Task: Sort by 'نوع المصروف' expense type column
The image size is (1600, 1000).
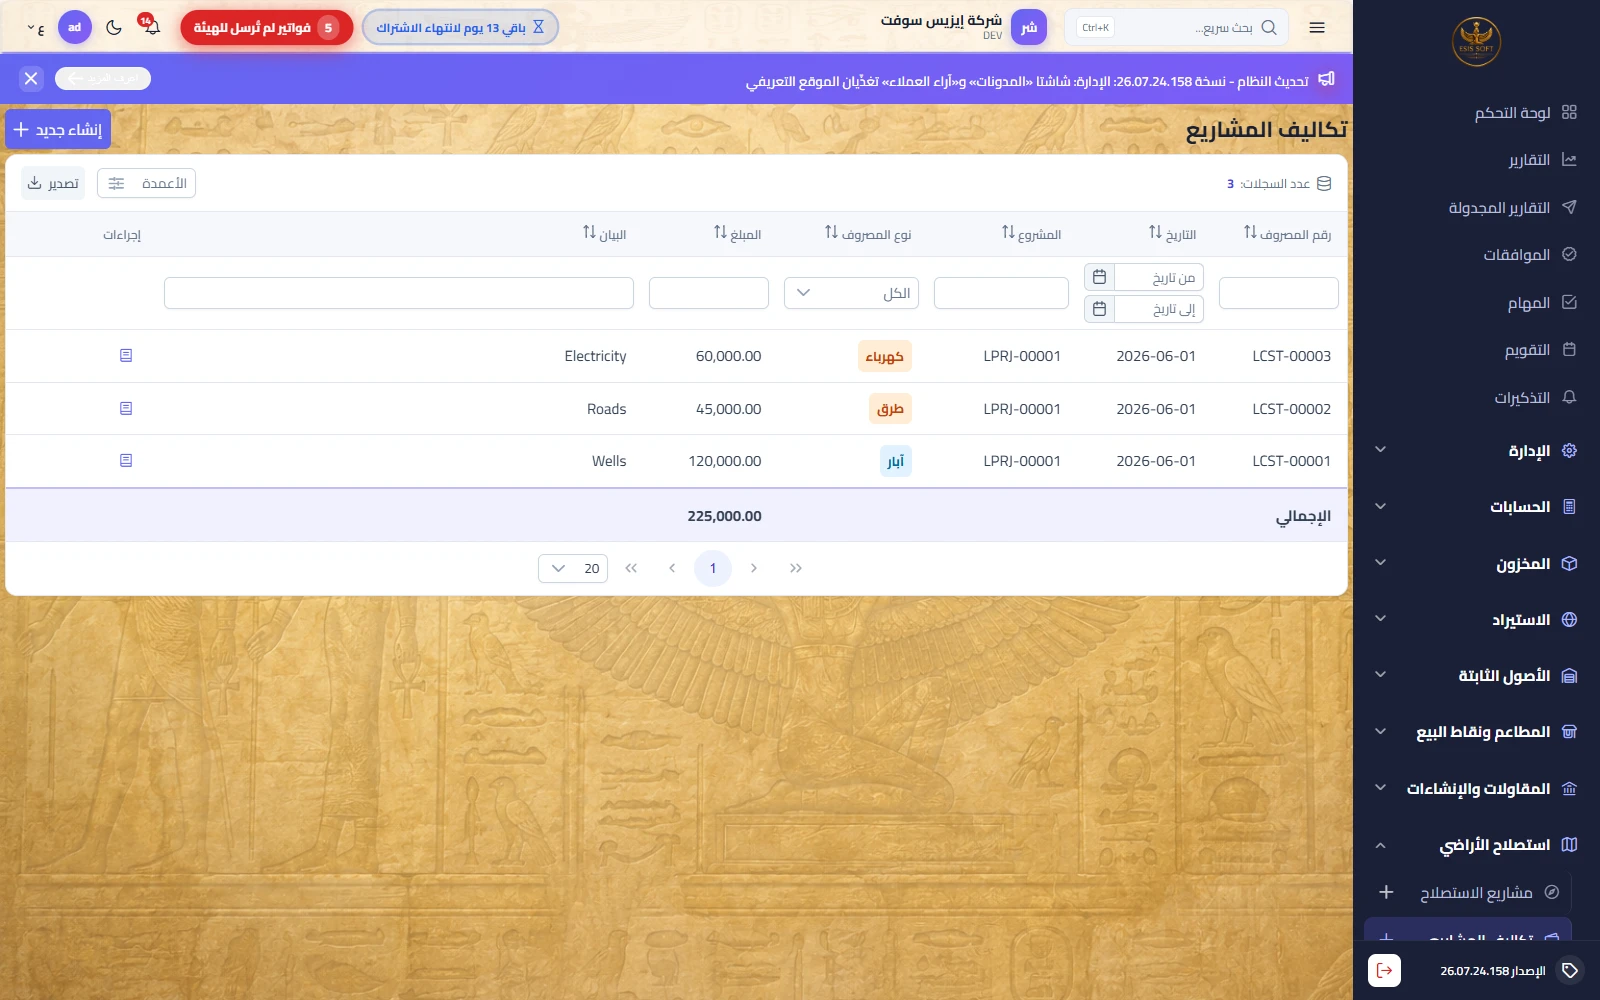Action: click(x=868, y=233)
